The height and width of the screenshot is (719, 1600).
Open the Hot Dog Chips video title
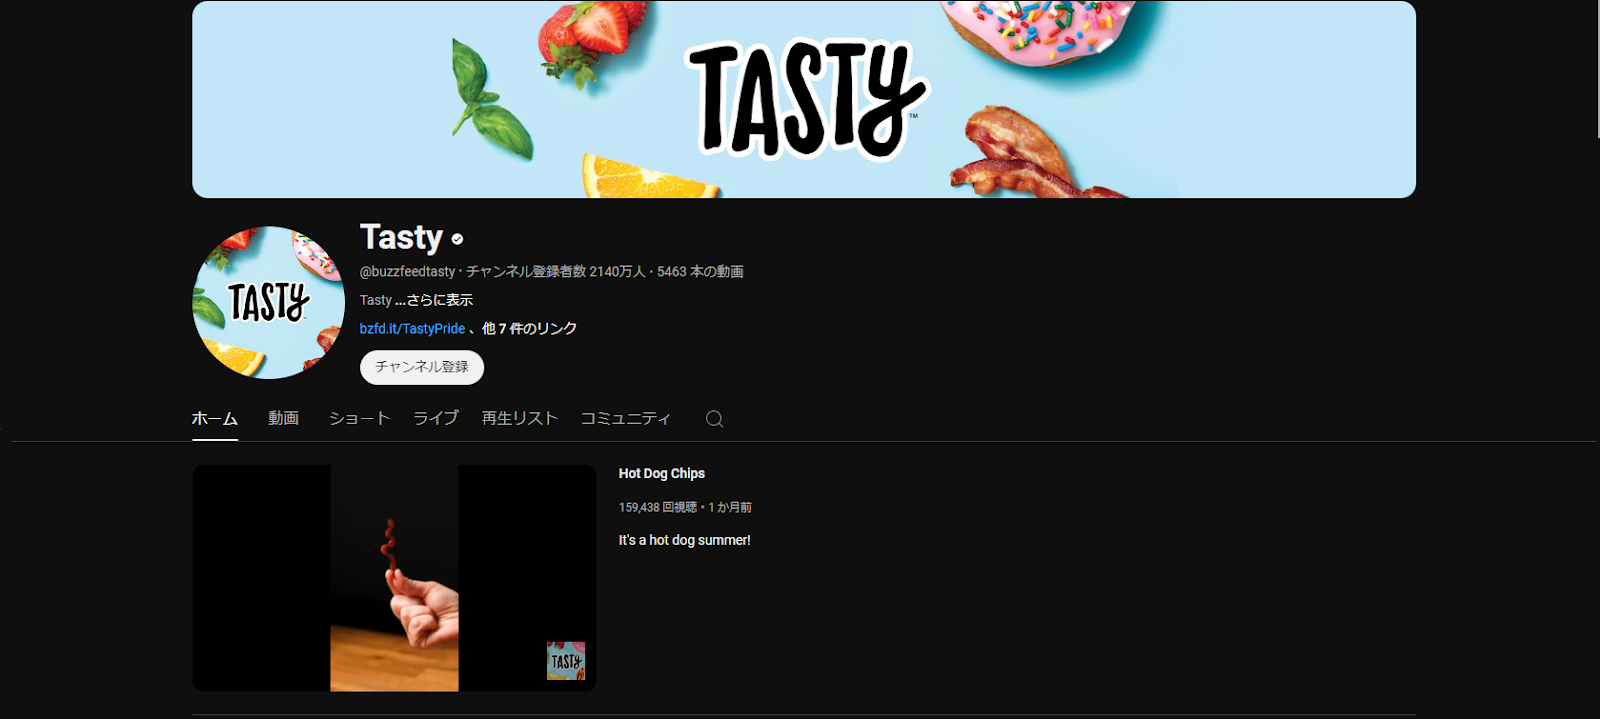662,473
